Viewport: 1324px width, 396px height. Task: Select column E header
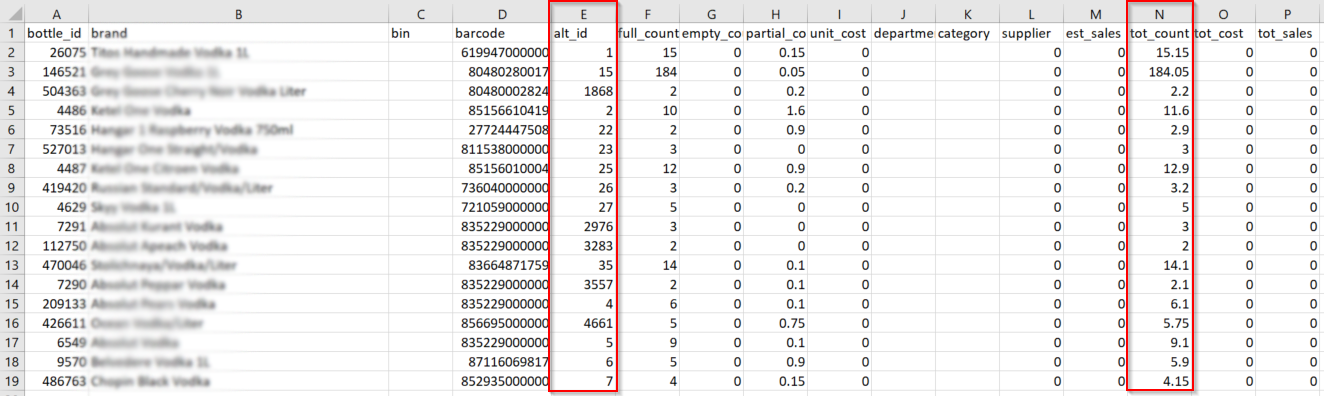point(584,13)
